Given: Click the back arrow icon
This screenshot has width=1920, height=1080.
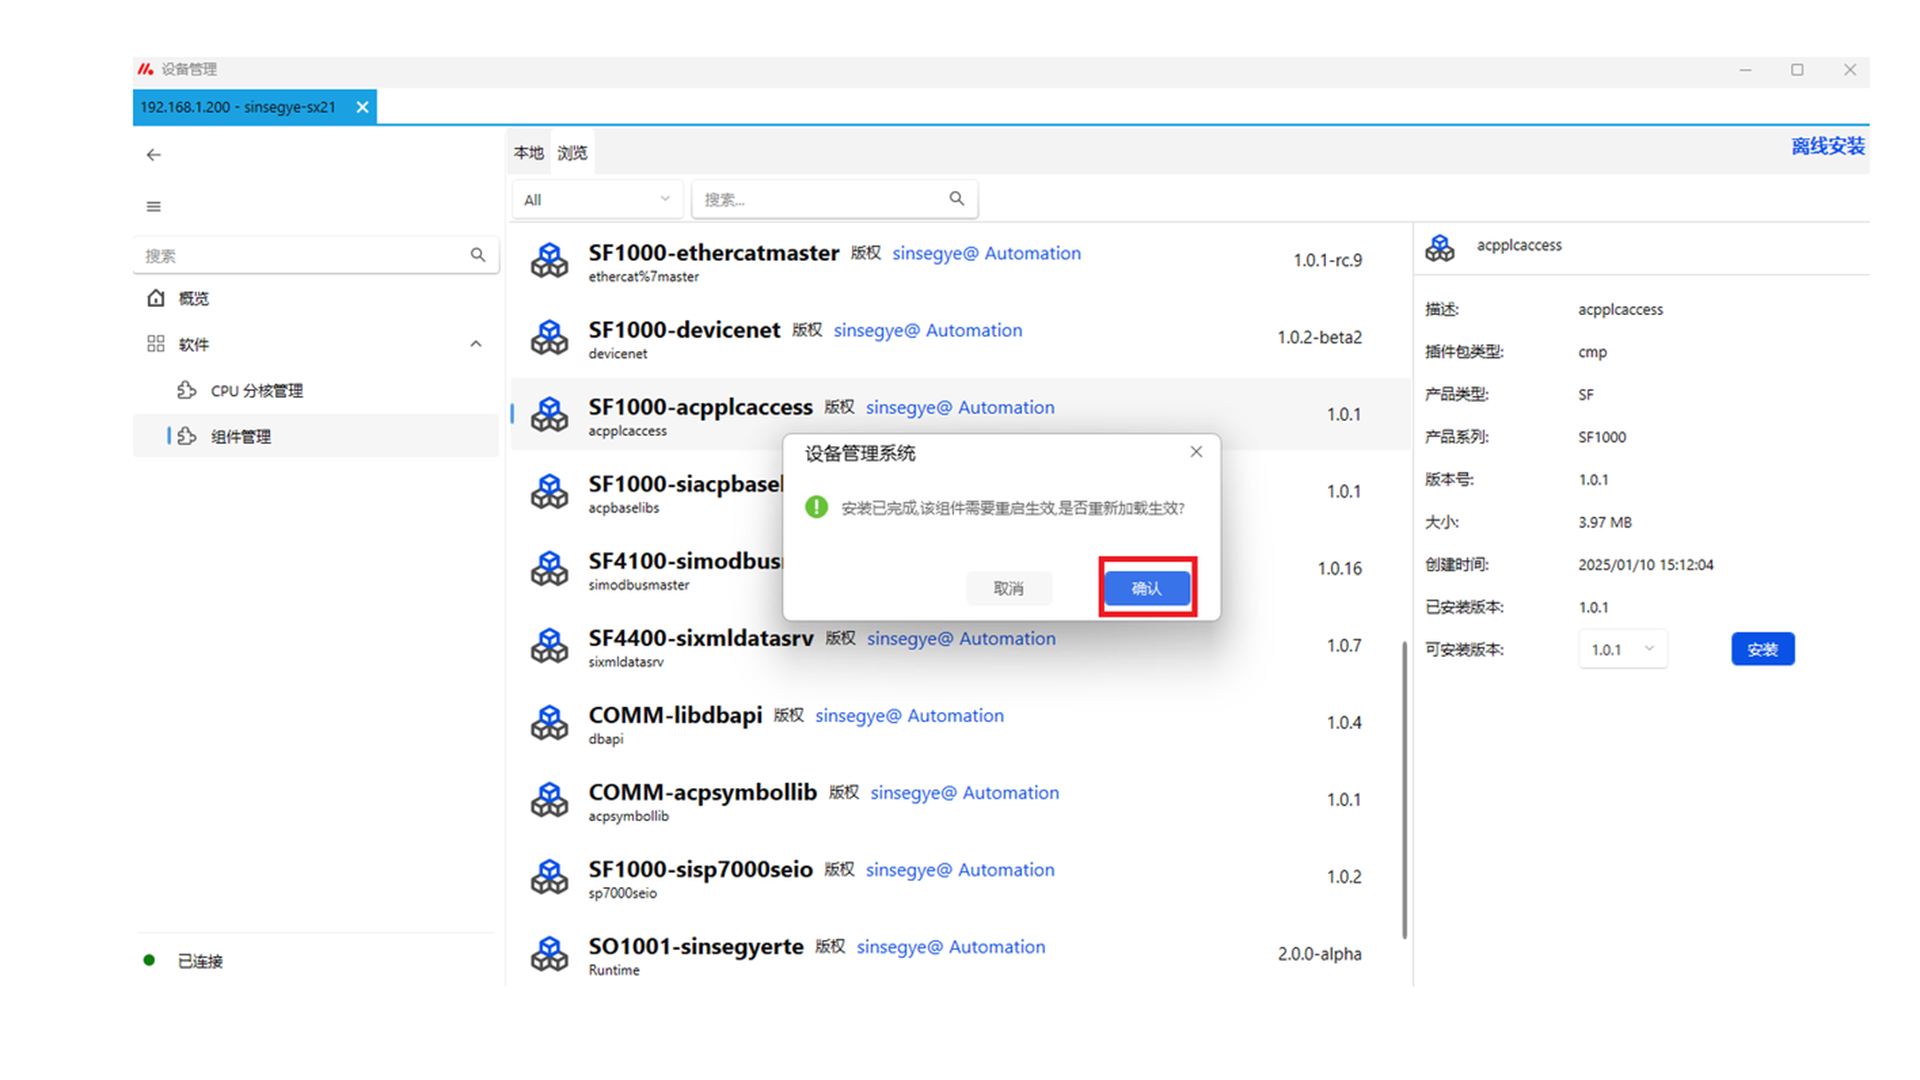Looking at the screenshot, I should click(x=153, y=155).
